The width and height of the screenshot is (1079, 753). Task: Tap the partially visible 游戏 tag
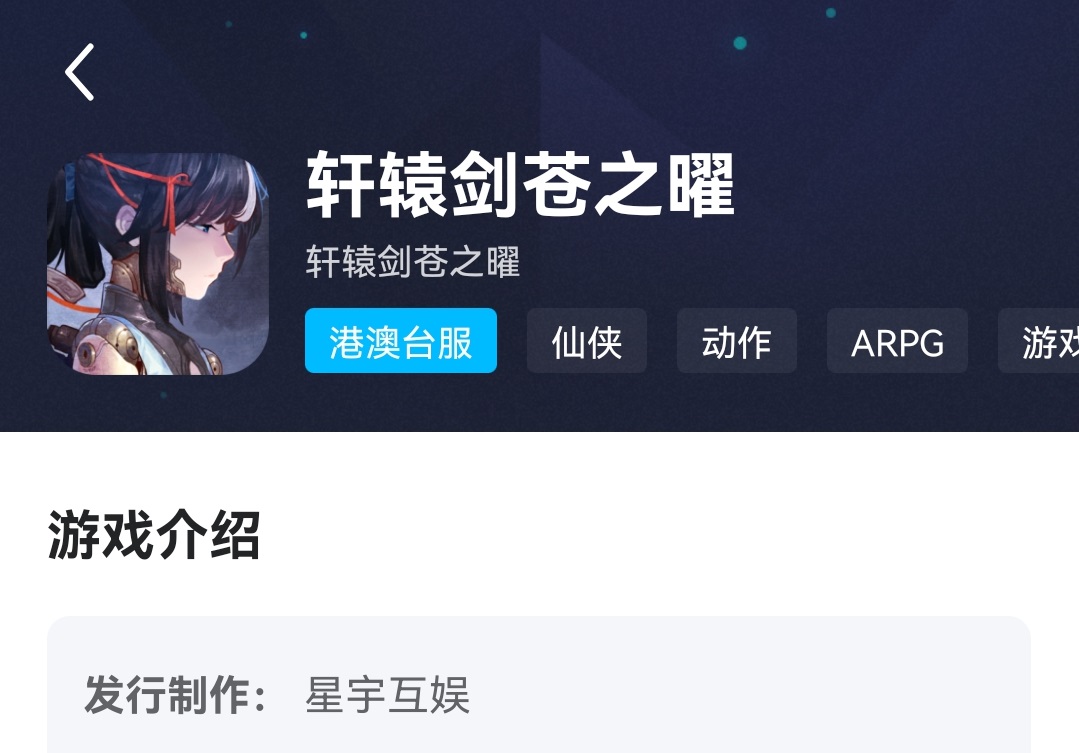click(1039, 341)
